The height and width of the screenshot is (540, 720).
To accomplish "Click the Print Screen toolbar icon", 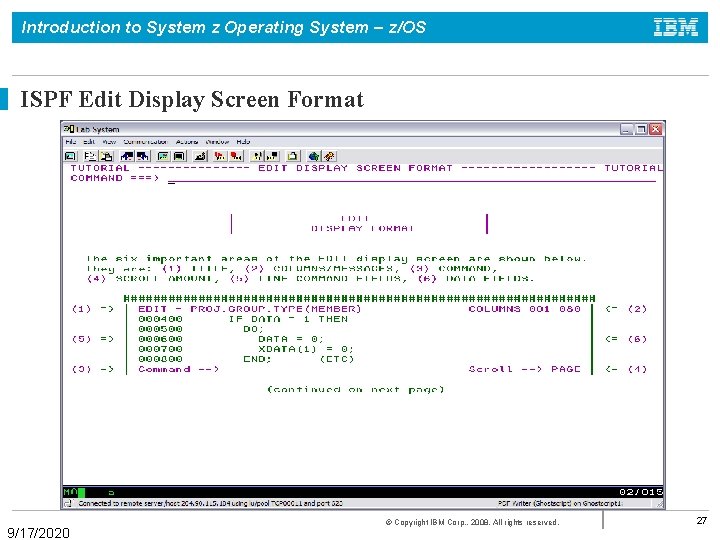I will [71, 156].
